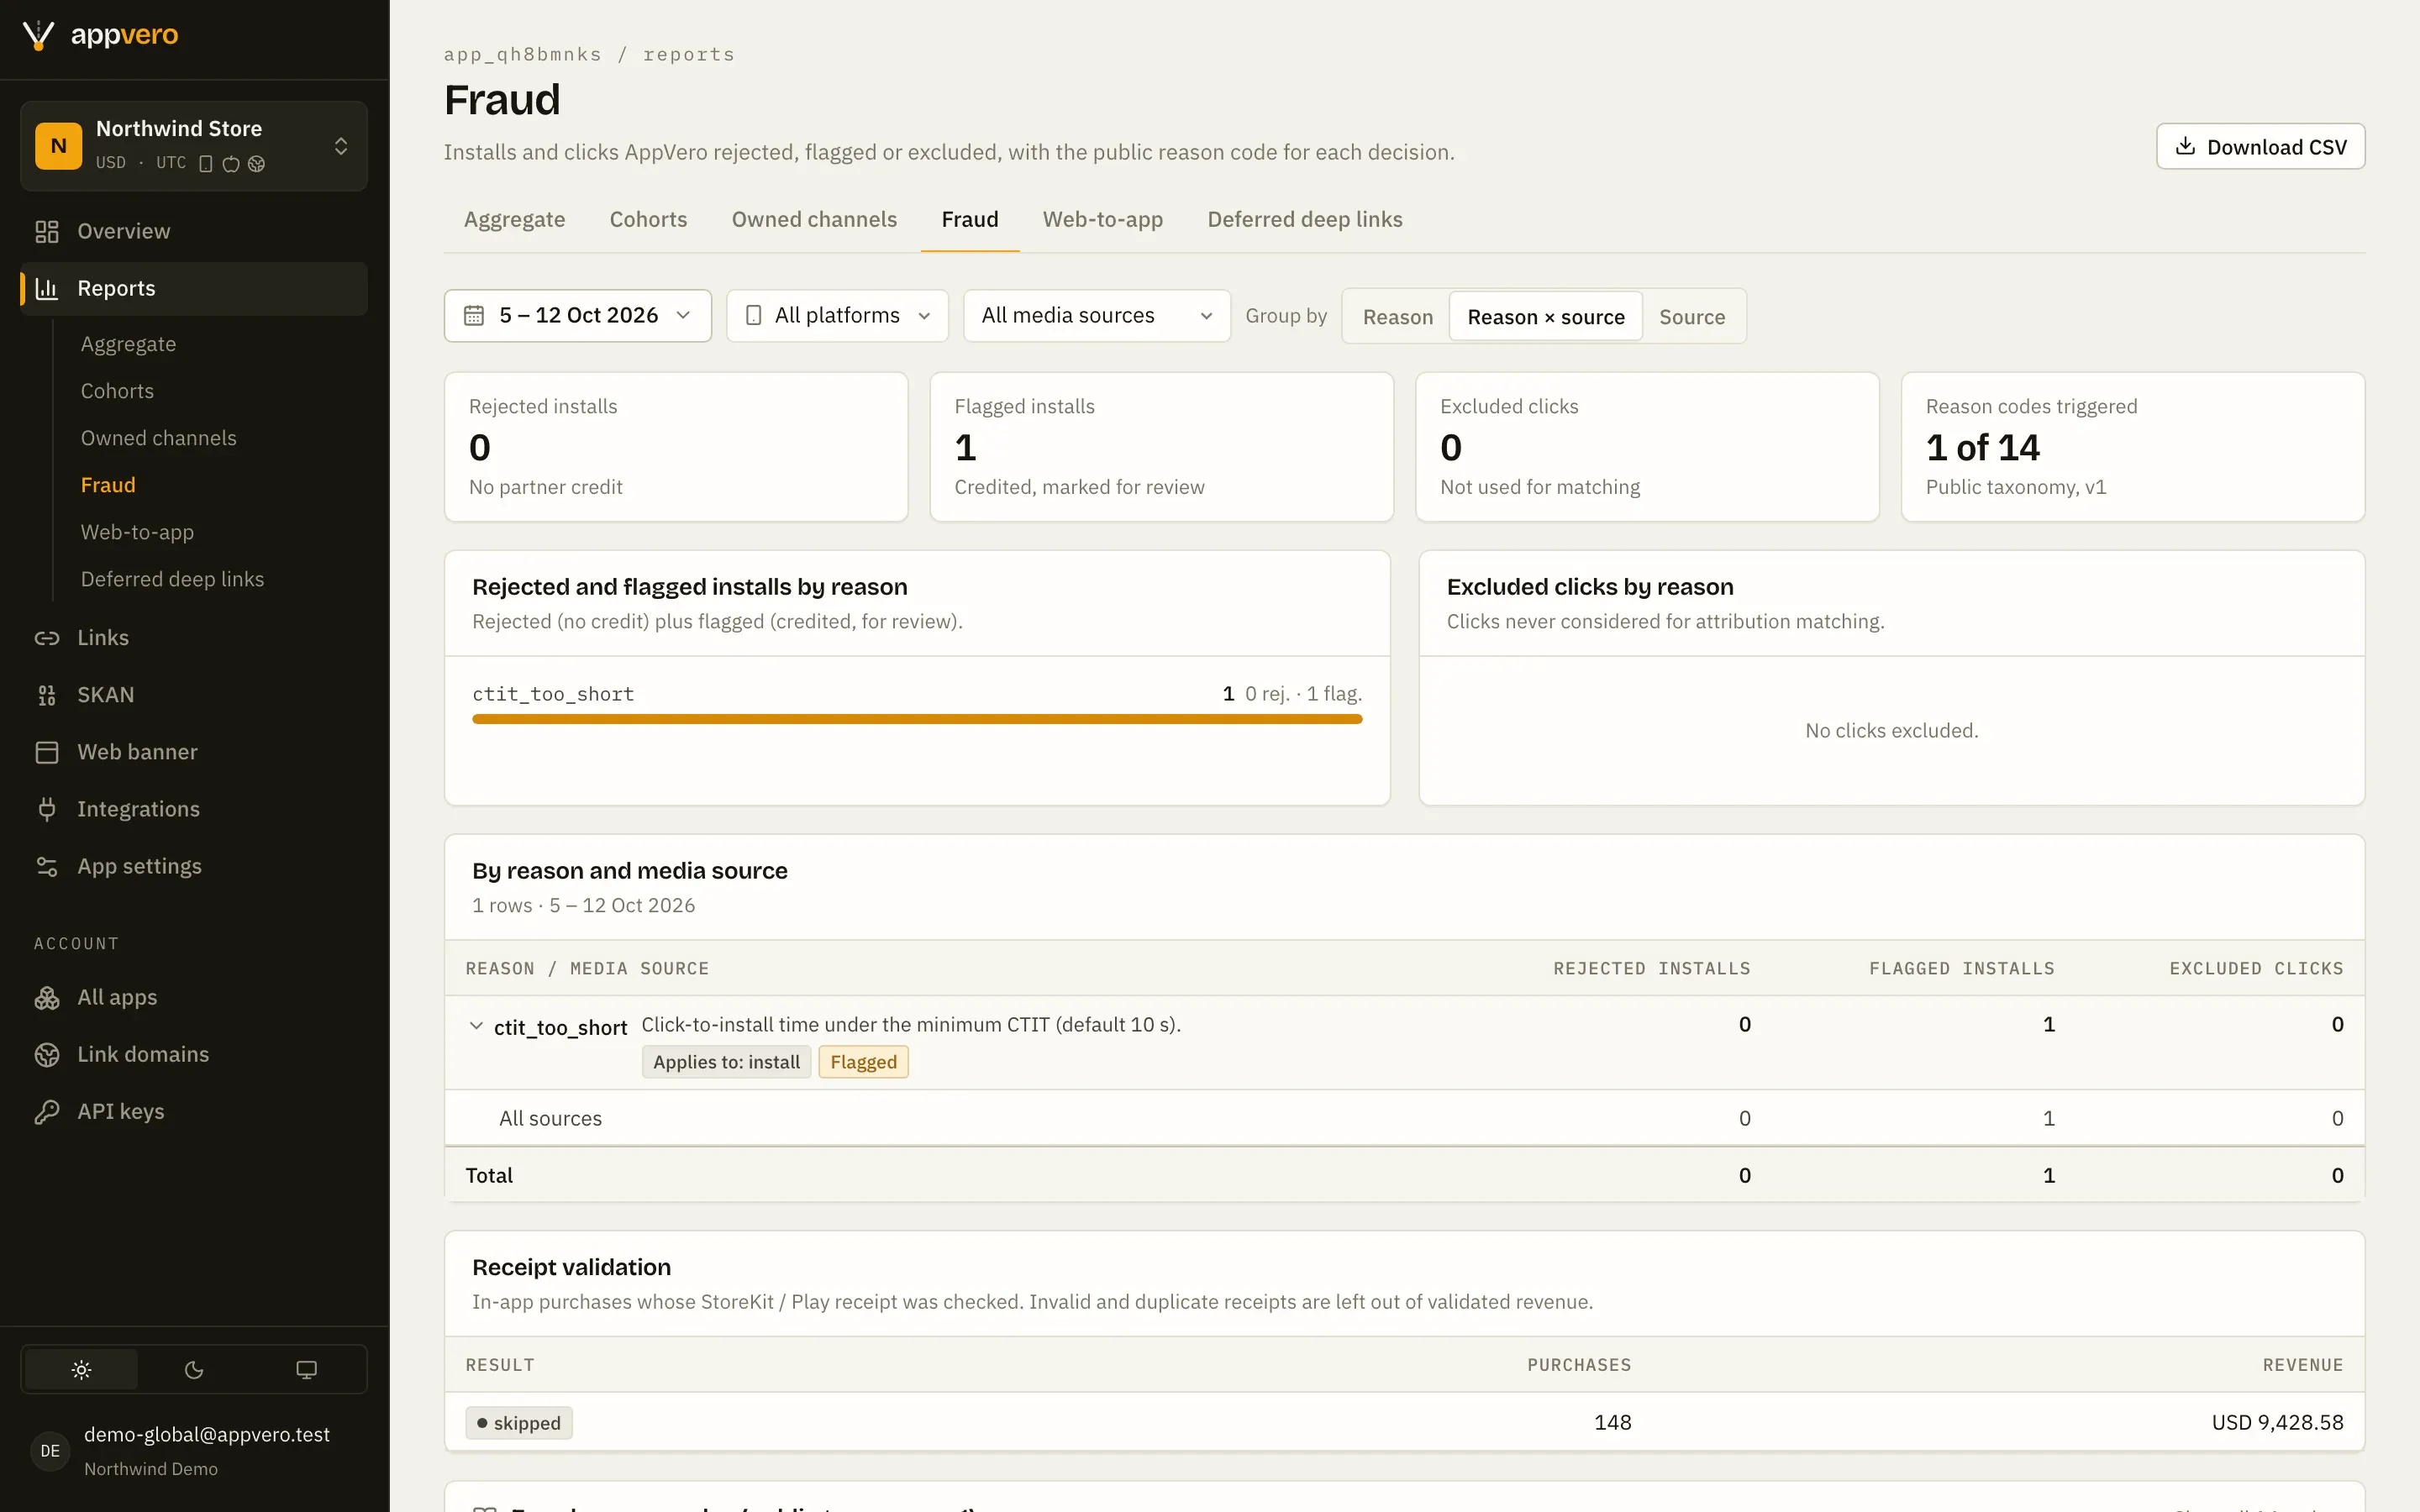Switch to the Cohorts tab
The height and width of the screenshot is (1512, 2420).
click(x=648, y=219)
